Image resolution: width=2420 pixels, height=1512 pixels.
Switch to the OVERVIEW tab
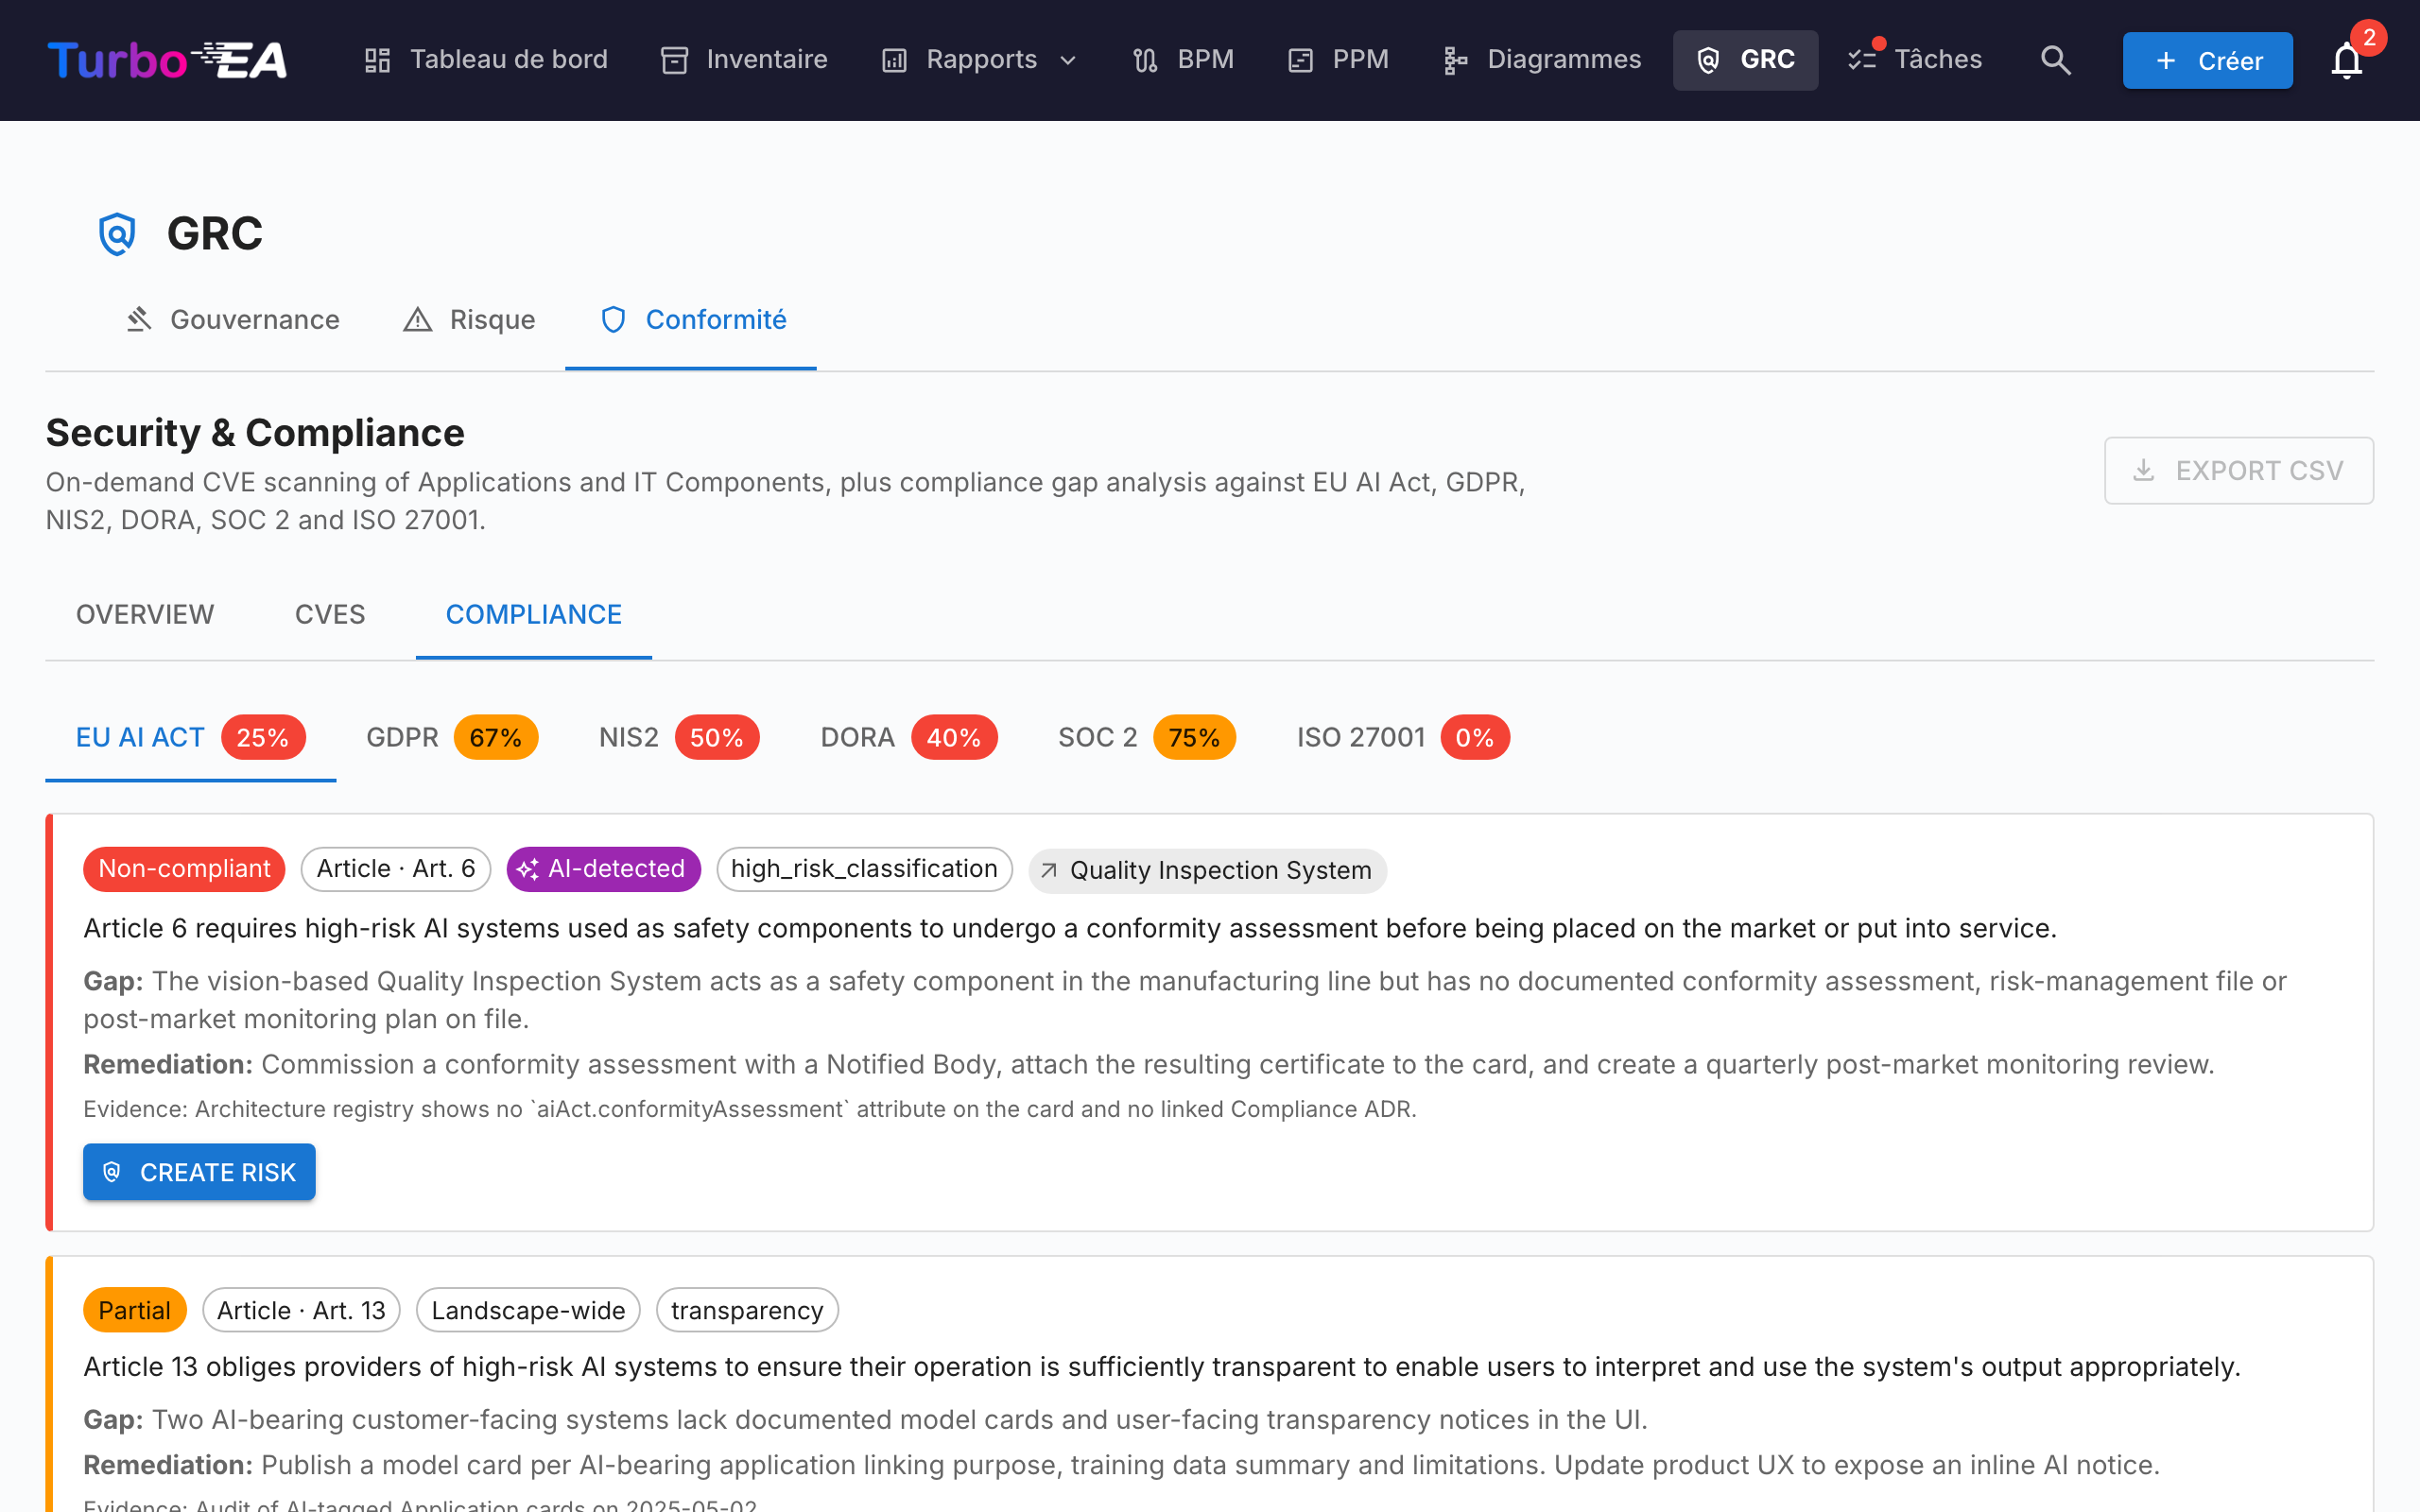[145, 614]
